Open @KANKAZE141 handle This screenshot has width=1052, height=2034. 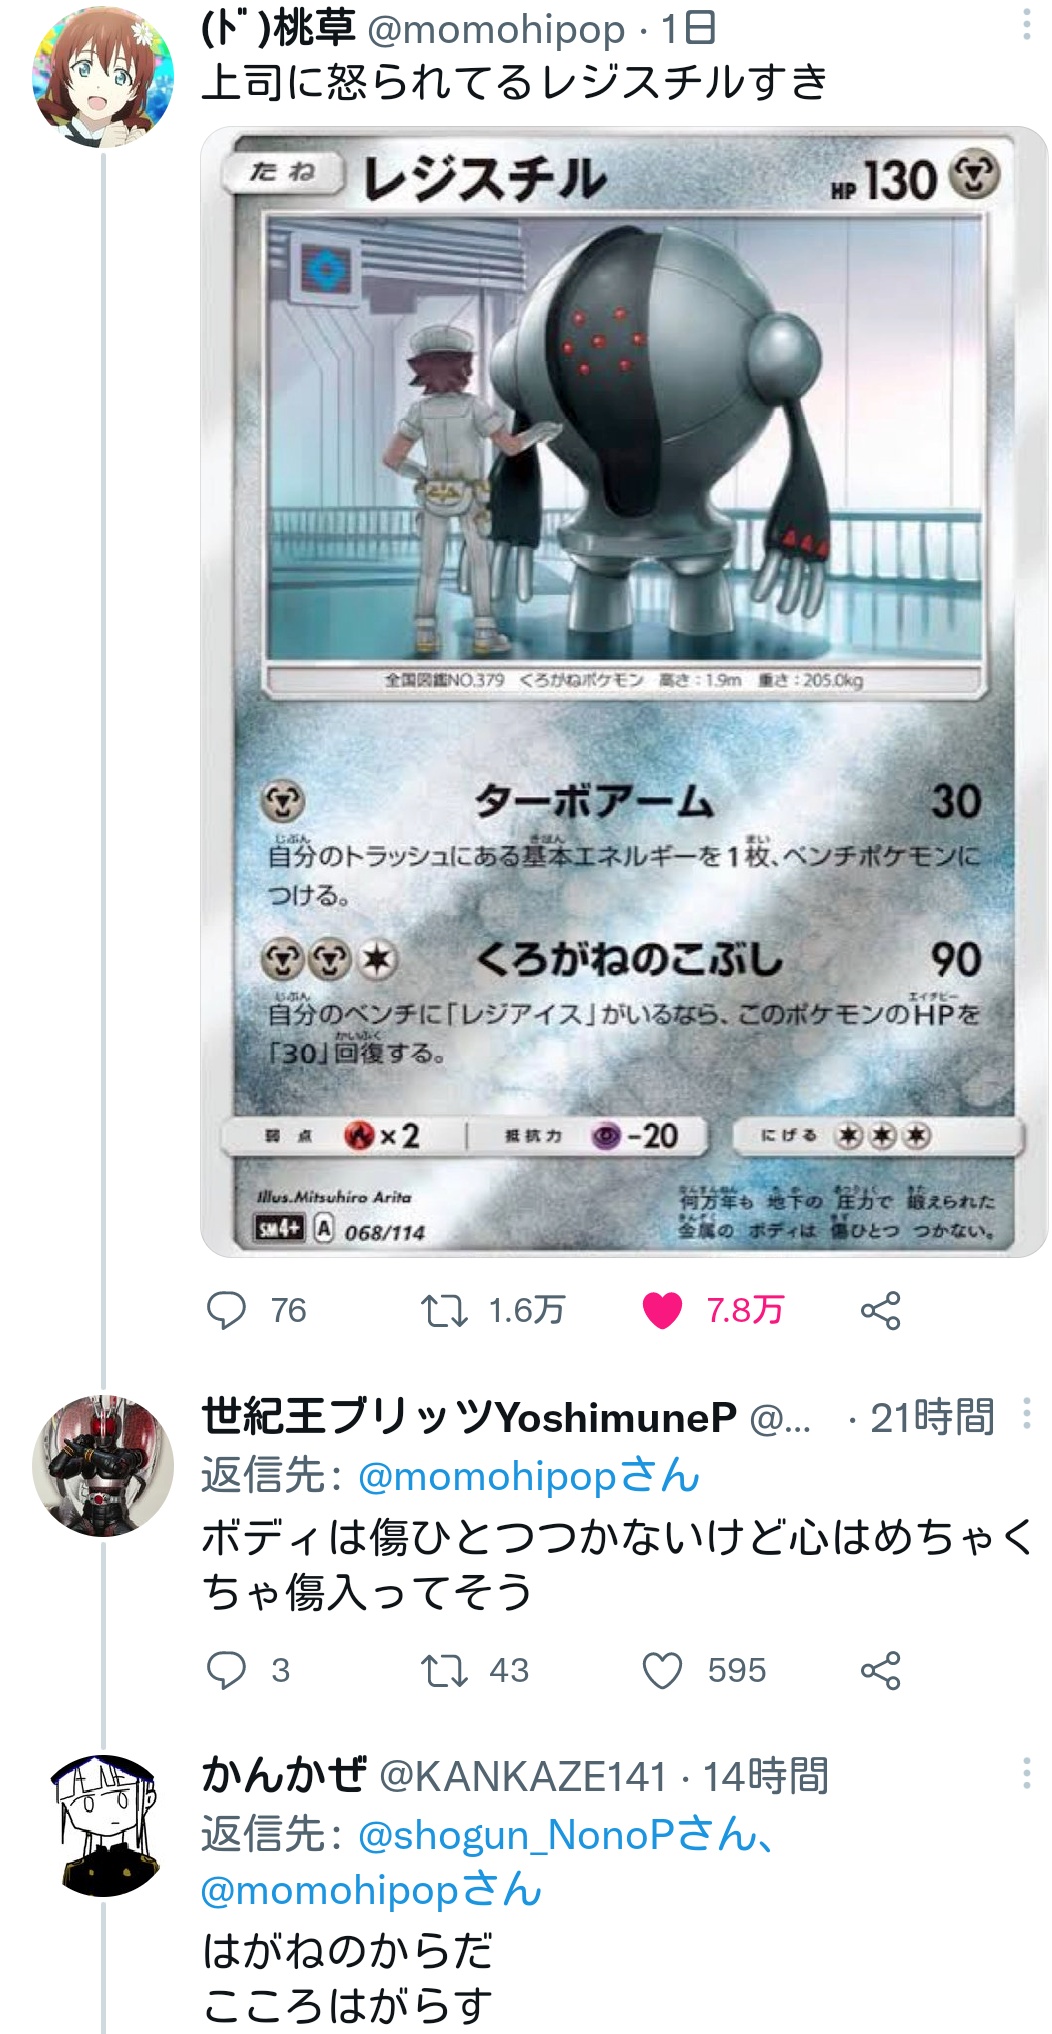(523, 1776)
